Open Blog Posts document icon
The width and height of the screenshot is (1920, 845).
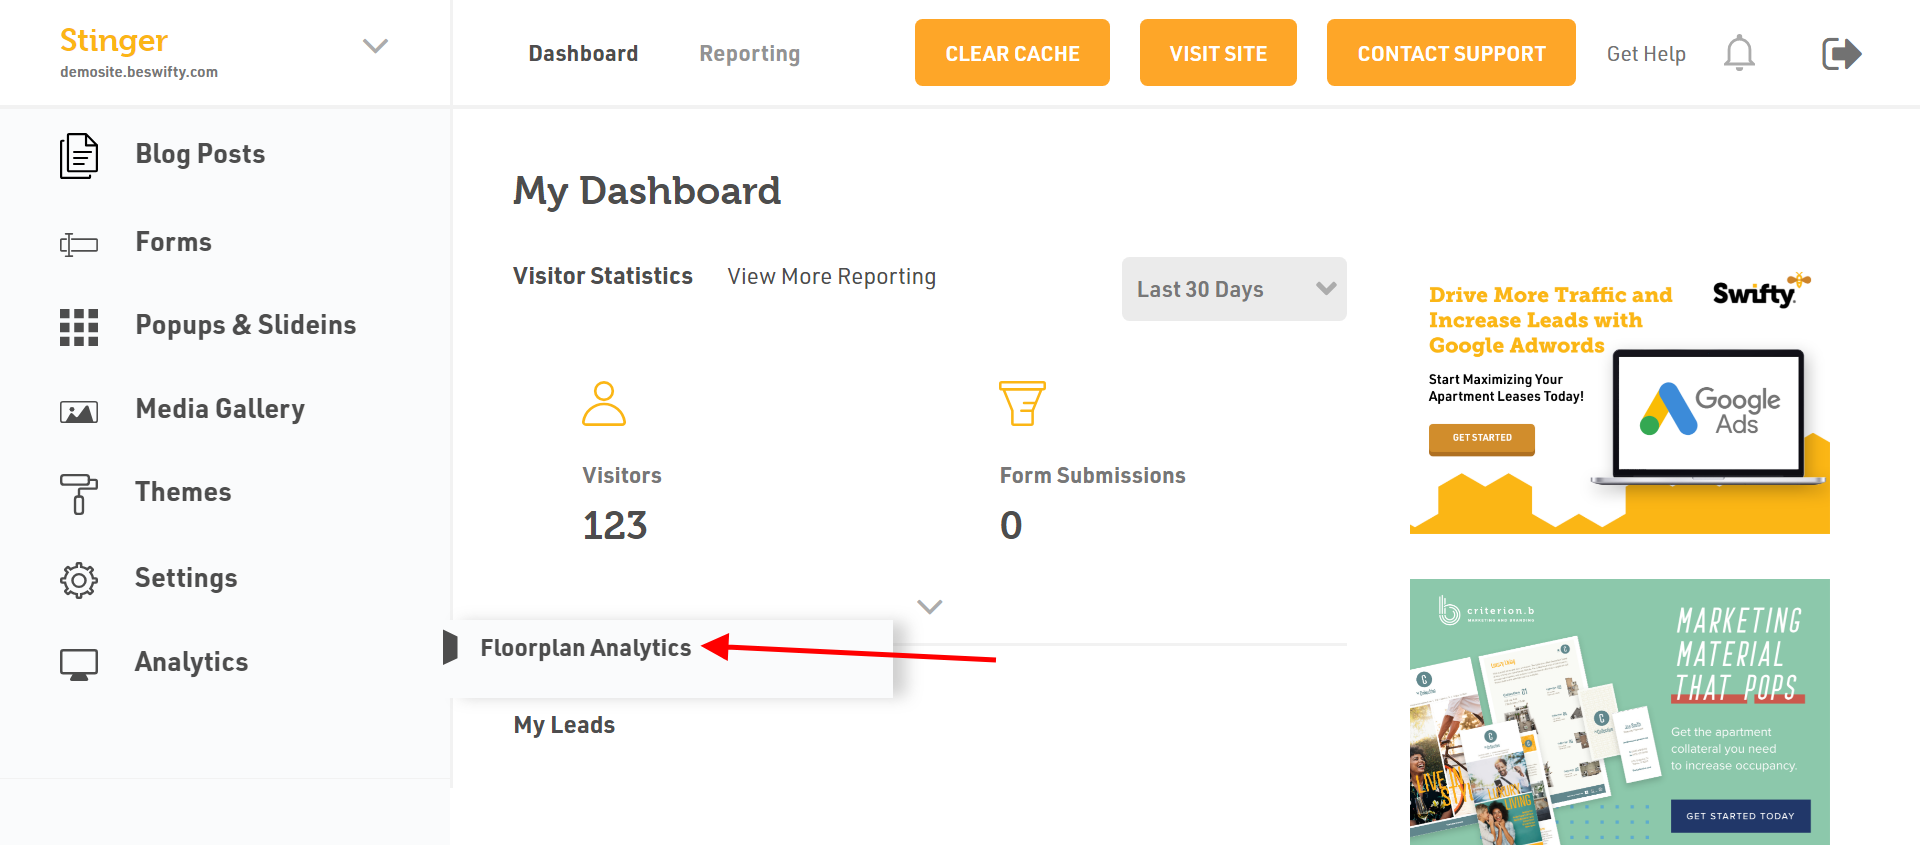tap(79, 155)
